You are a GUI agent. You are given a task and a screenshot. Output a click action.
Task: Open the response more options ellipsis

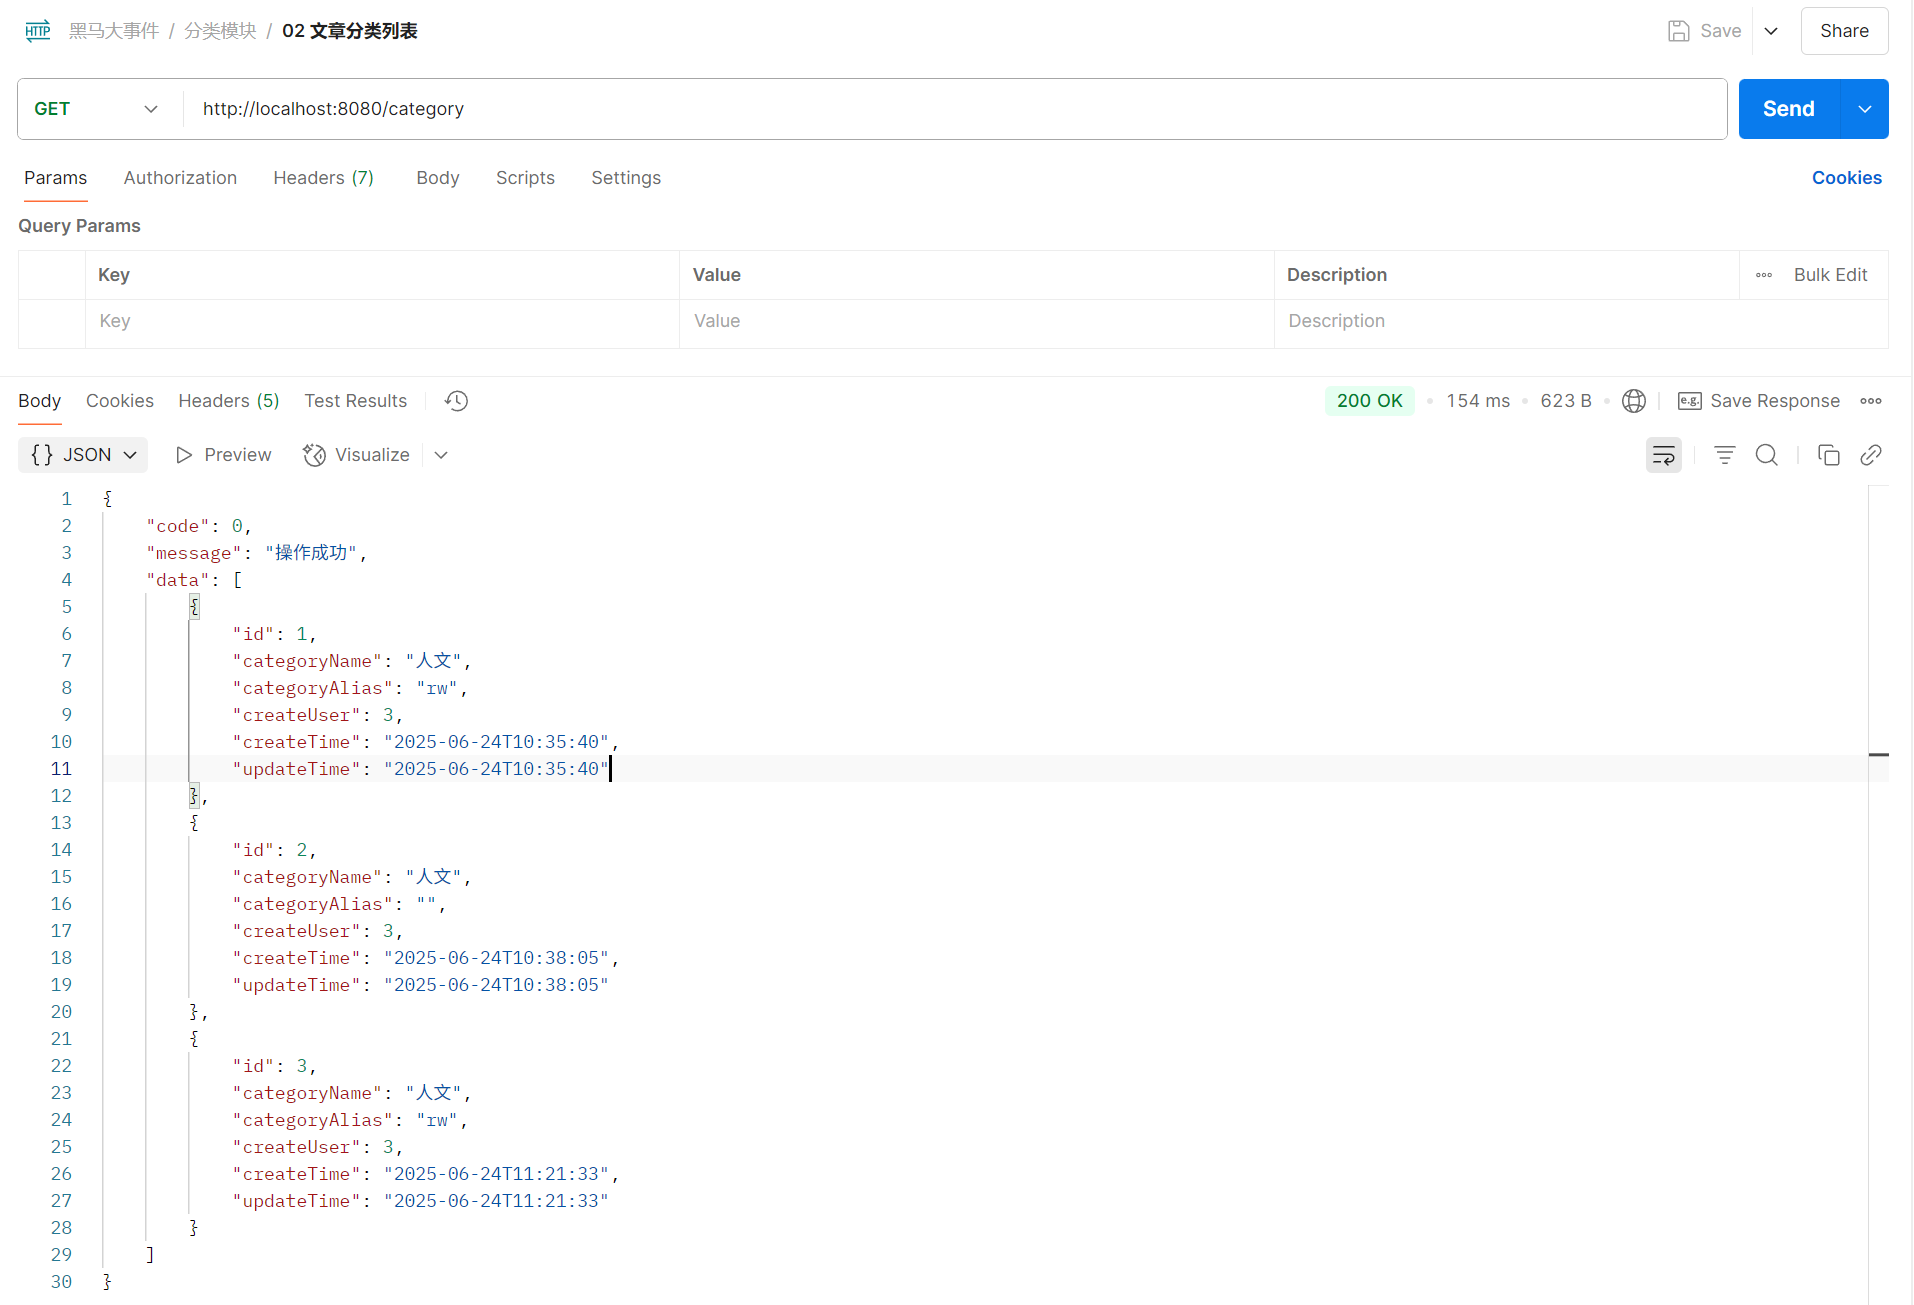(1870, 401)
